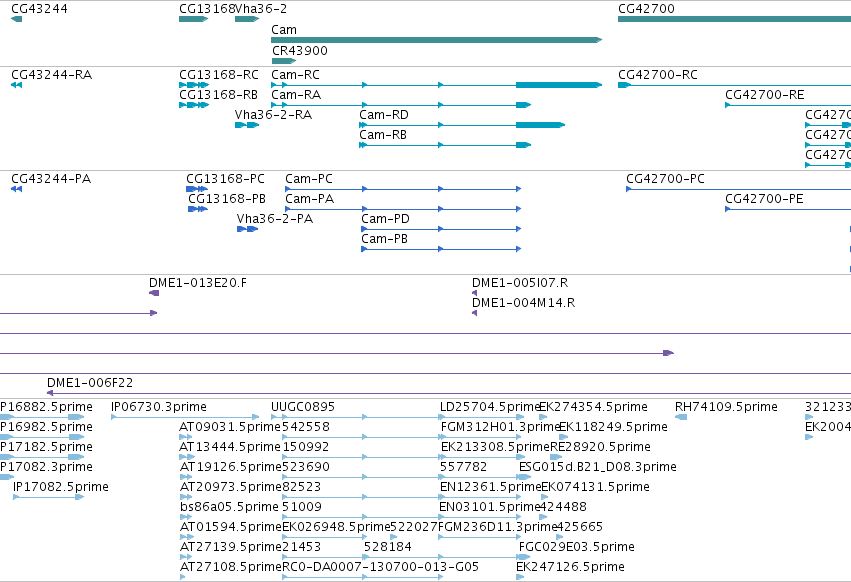Image resolution: width=851 pixels, height=582 pixels.
Task: Select the EK074131.5prime EST label
Action: tap(595, 487)
